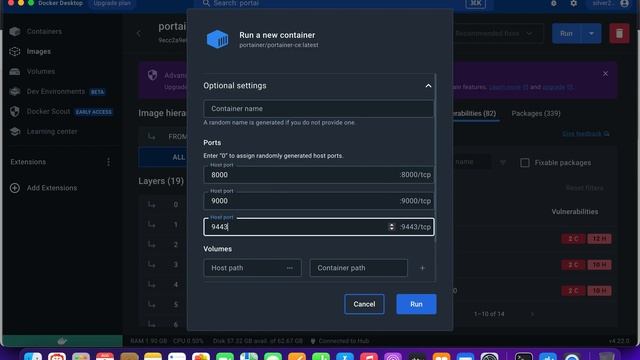Select the ALL layers row

(163, 157)
